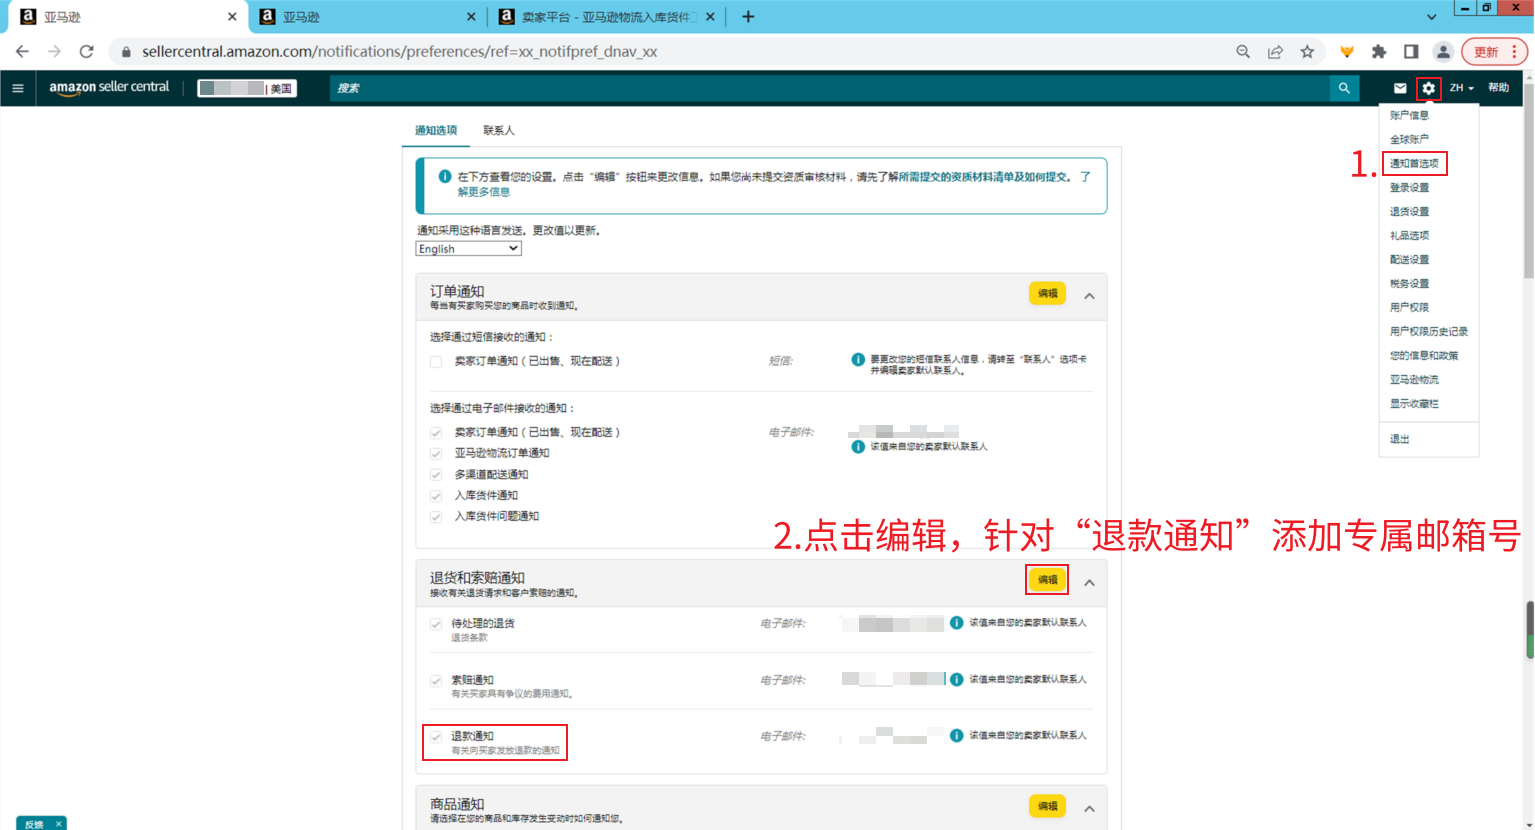Collapse the 订单通知 section chevron
The width and height of the screenshot is (1535, 830).
point(1090,296)
